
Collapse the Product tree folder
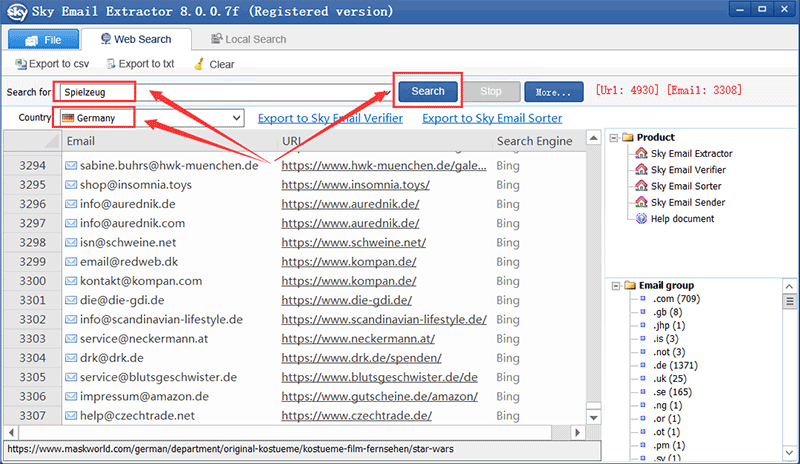pyautogui.click(x=614, y=137)
